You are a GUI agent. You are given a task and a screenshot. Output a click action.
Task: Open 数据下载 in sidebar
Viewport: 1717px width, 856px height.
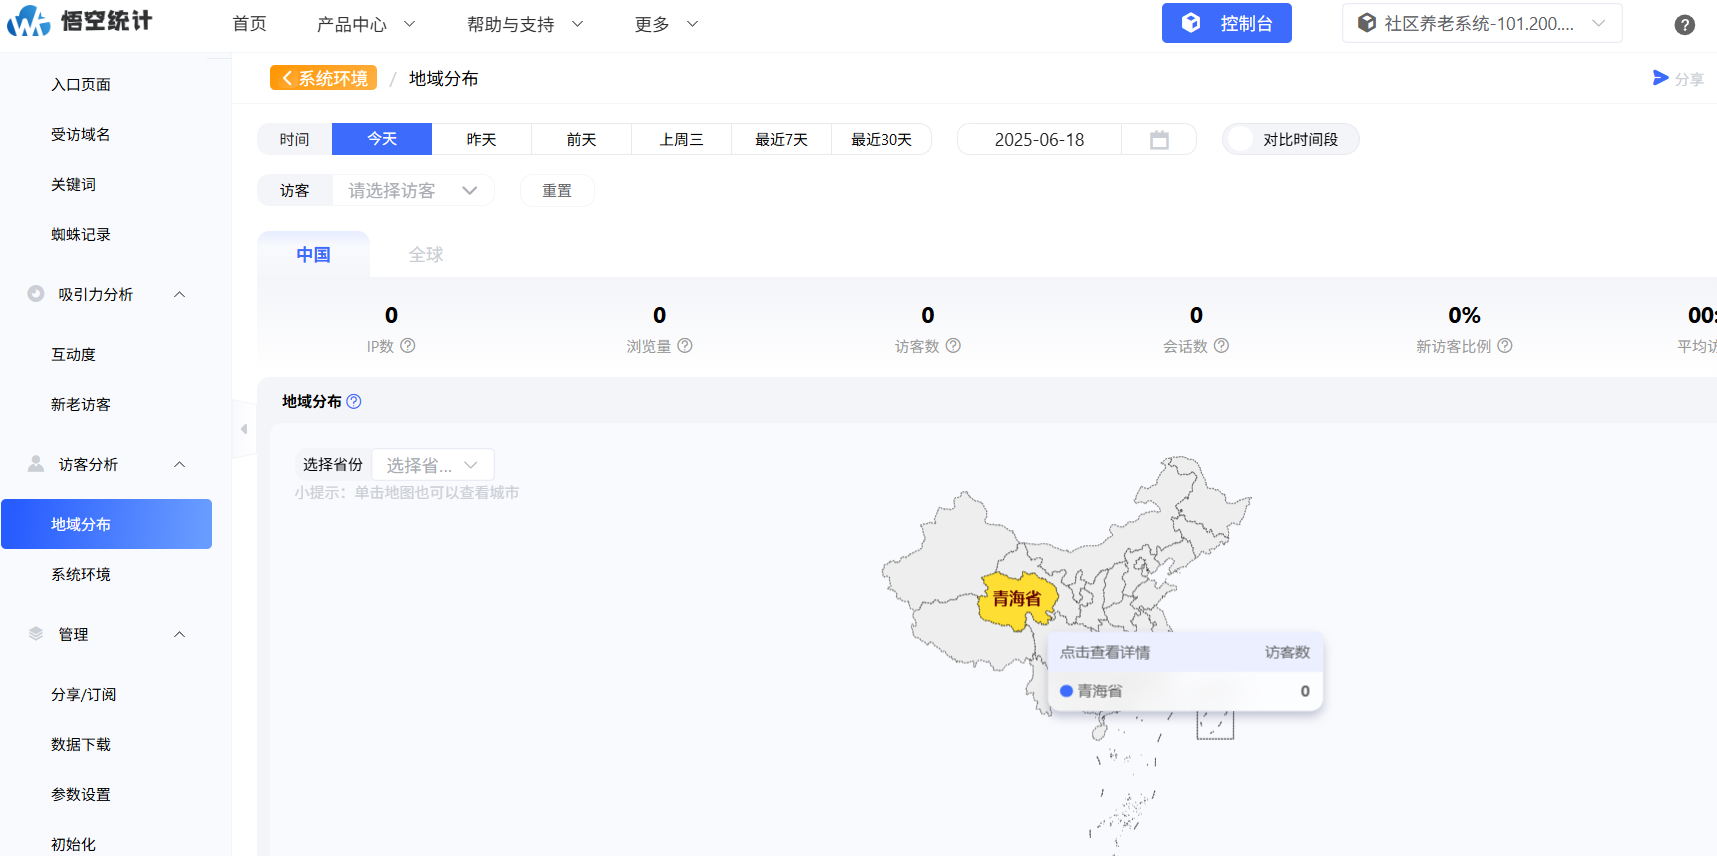pyautogui.click(x=81, y=744)
